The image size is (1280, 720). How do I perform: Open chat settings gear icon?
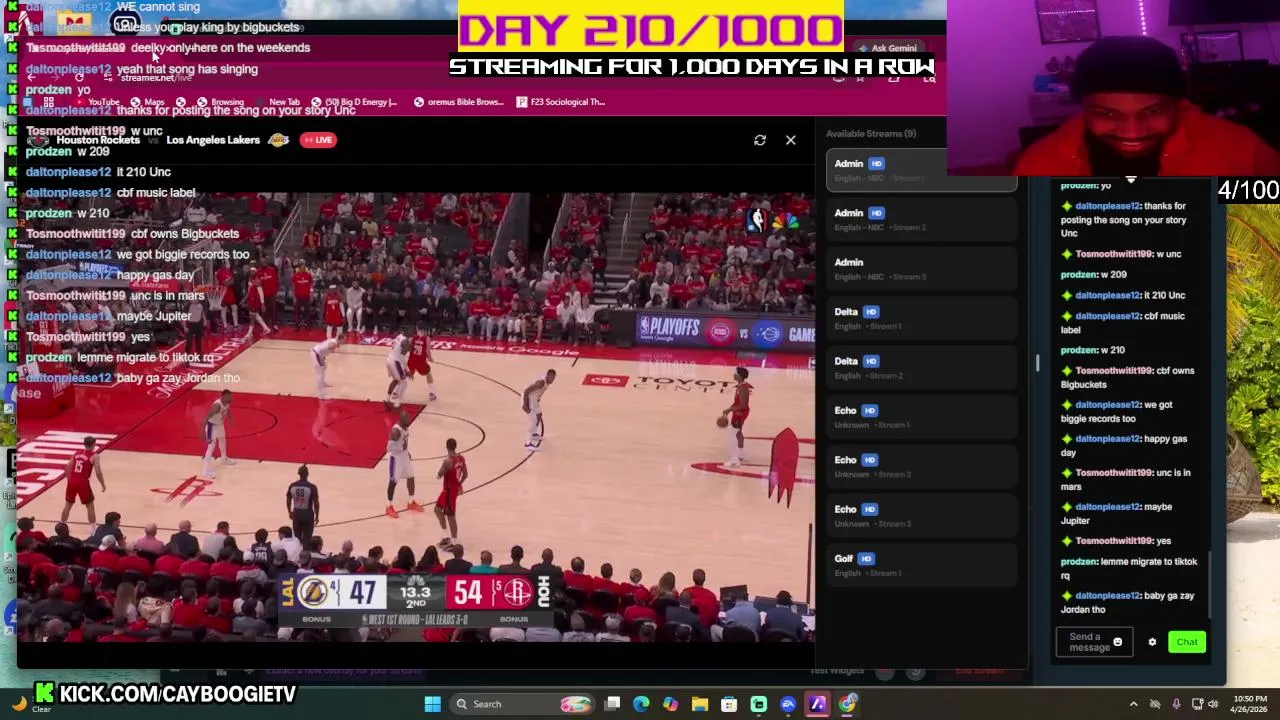1152,643
